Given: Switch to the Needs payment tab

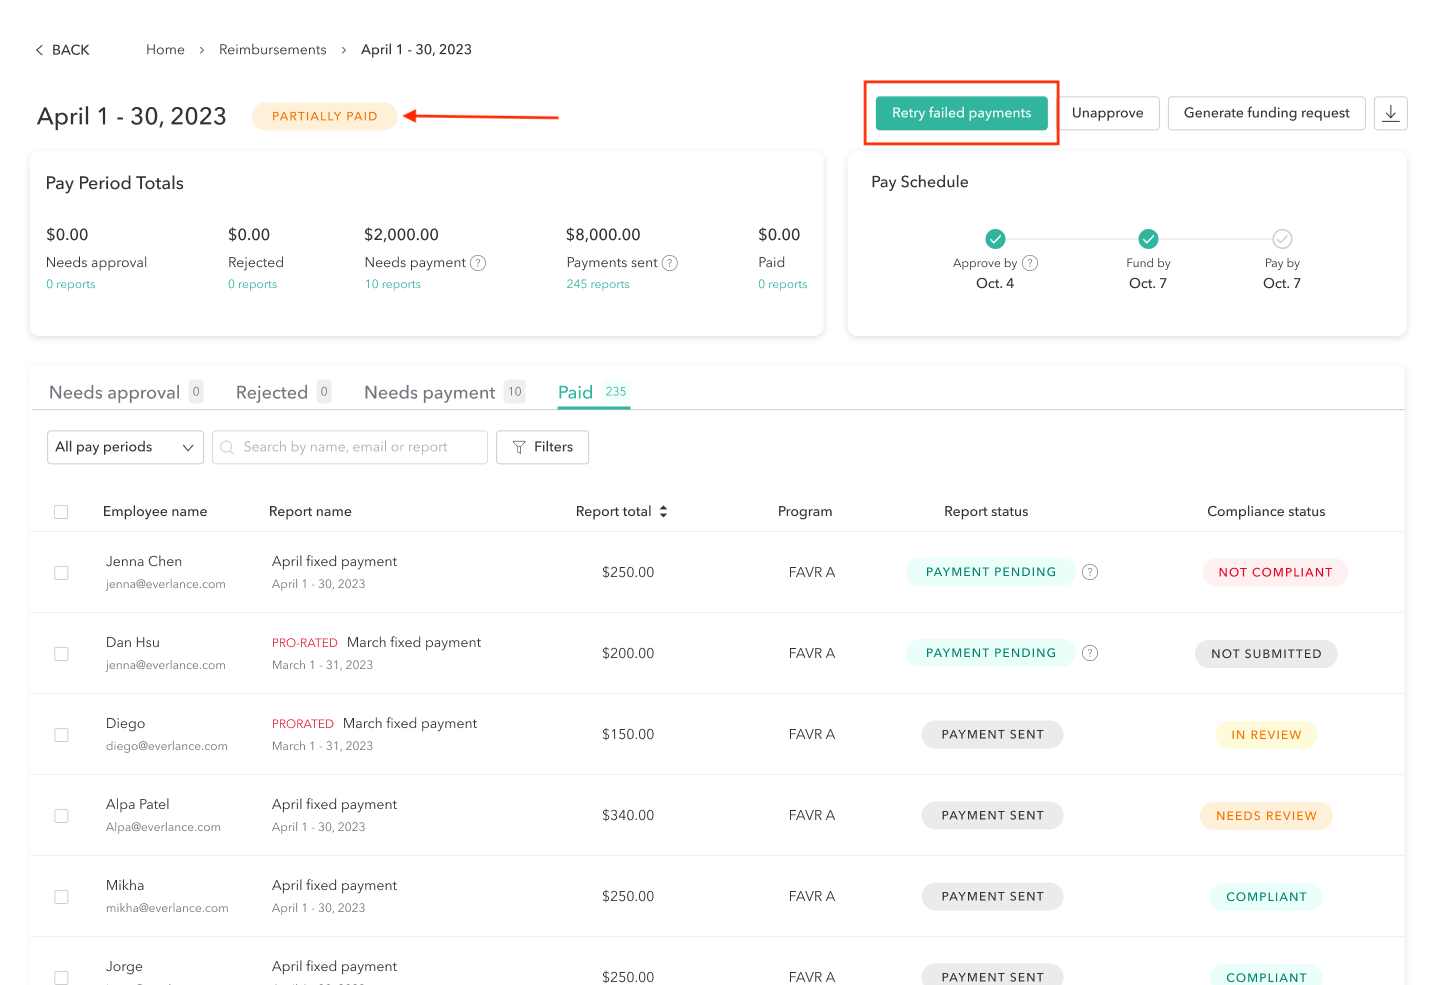Looking at the screenshot, I should 430,392.
